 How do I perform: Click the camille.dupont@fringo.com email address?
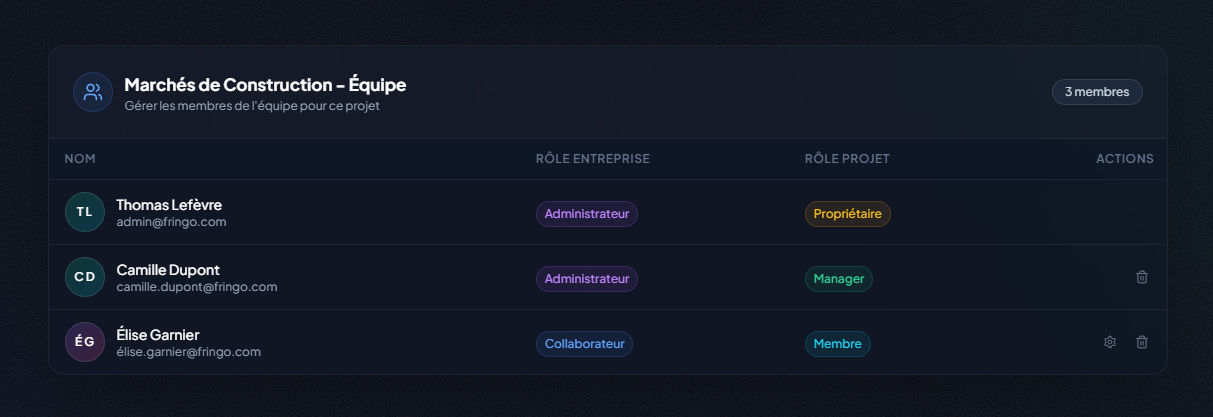(x=196, y=287)
